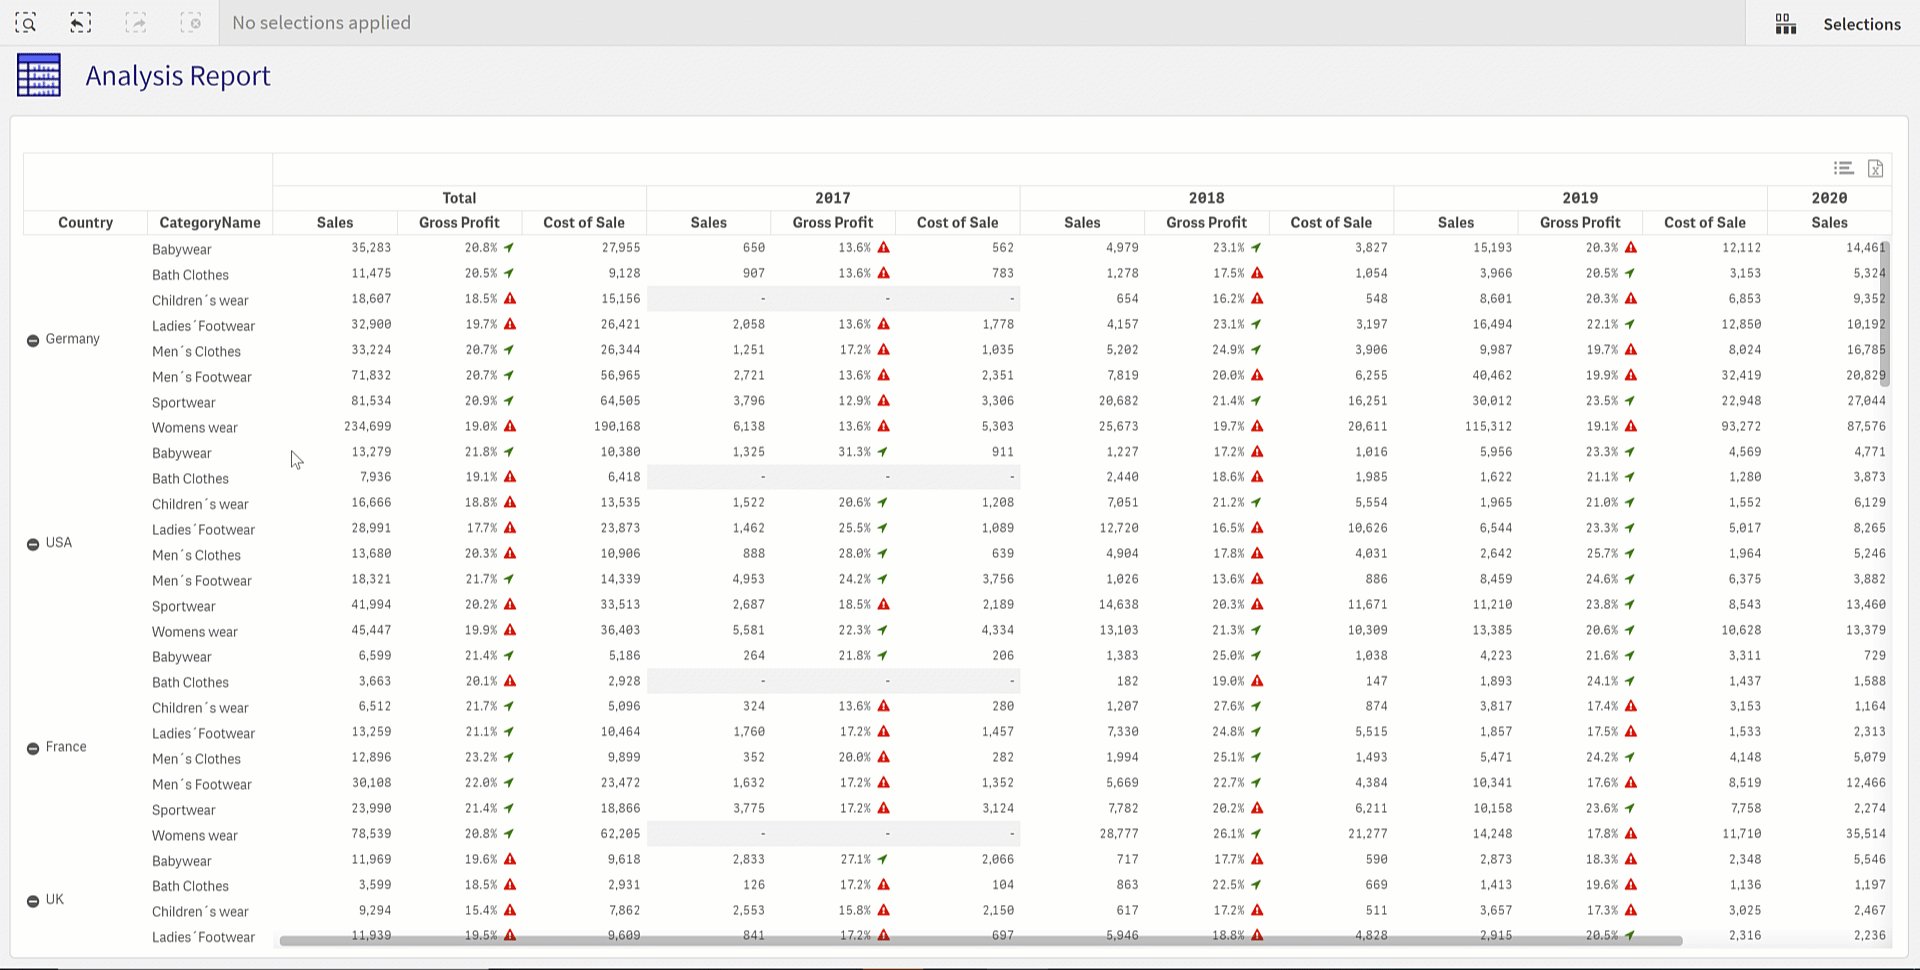This screenshot has height=970, width=1920.
Task: Click the horizontal scrollbar thumb of table
Action: [981, 940]
